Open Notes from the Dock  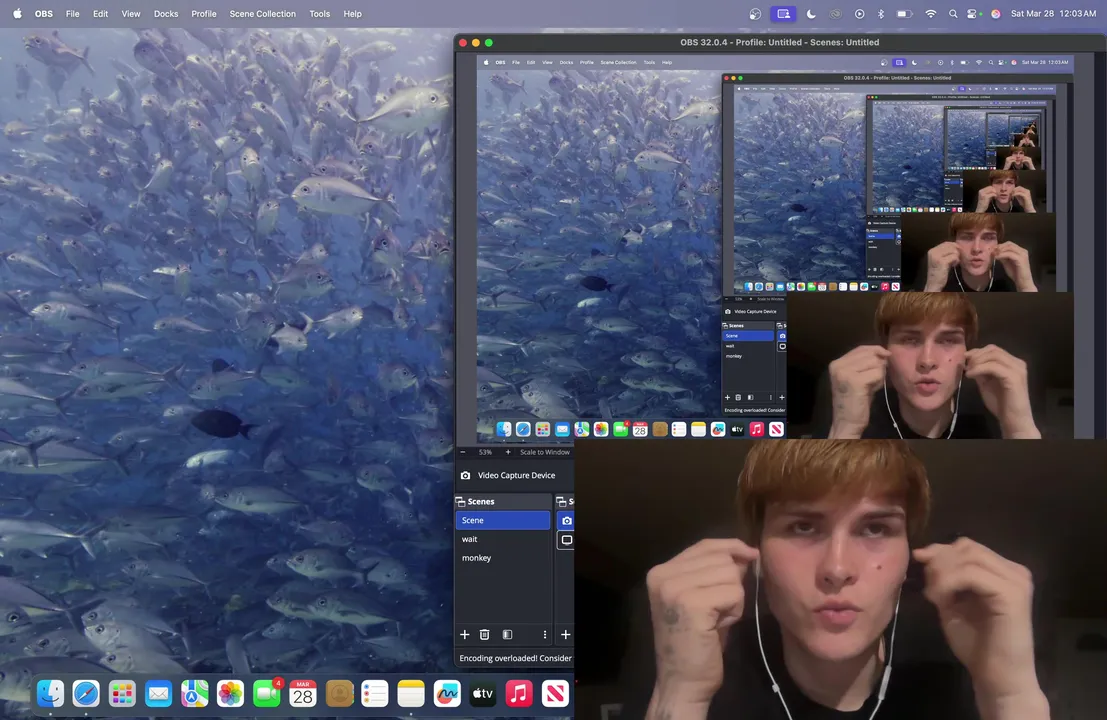click(x=411, y=694)
